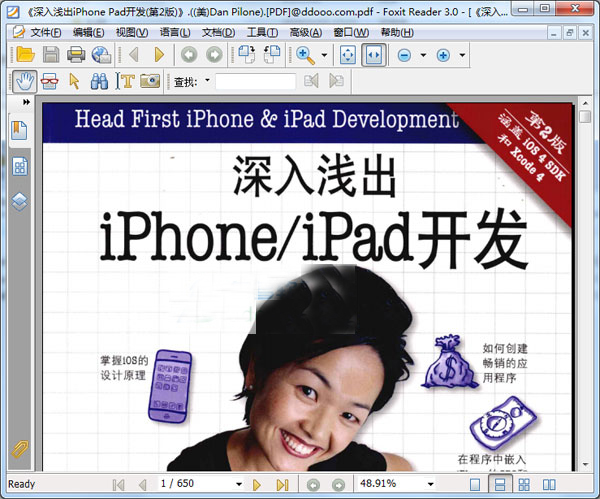The width and height of the screenshot is (600, 499).
Task: Click the vertical scrollbar thumb
Action: tap(585, 116)
